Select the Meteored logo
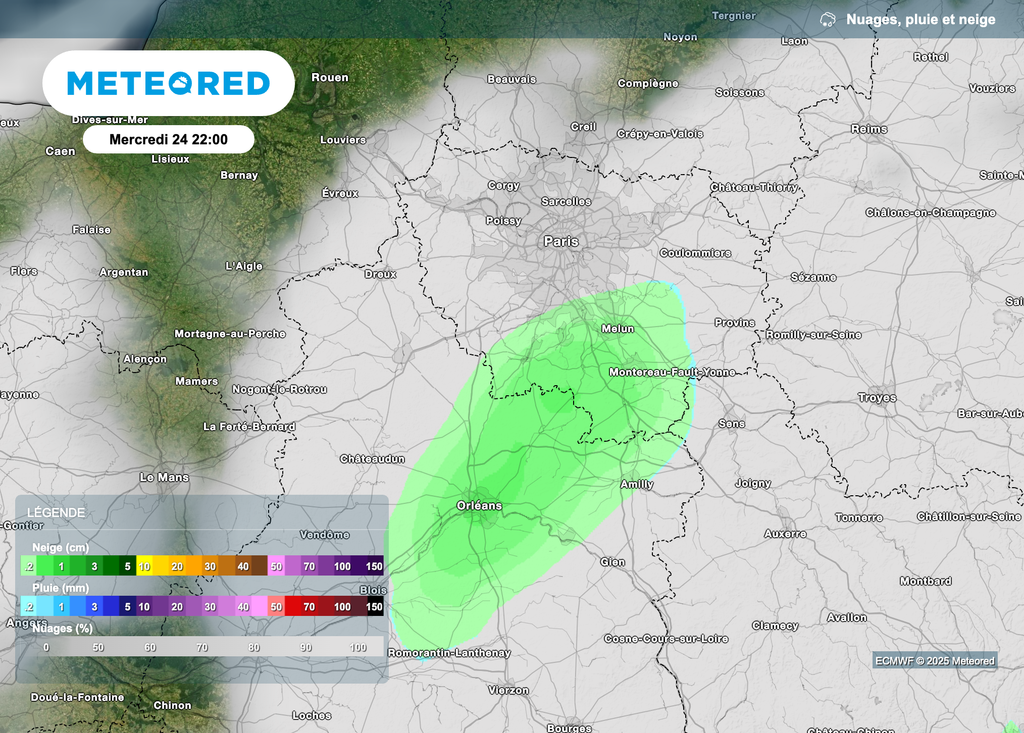The height and width of the screenshot is (733, 1024). 168,83
